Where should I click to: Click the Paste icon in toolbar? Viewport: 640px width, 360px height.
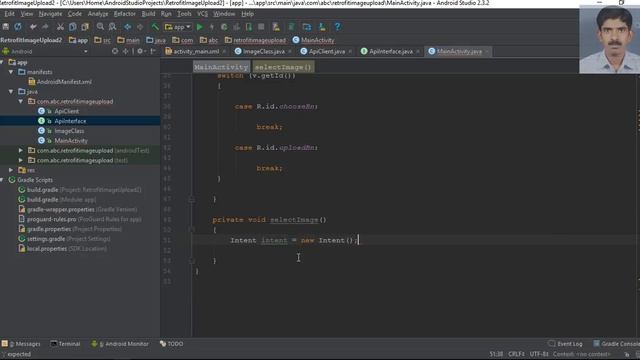85,27
